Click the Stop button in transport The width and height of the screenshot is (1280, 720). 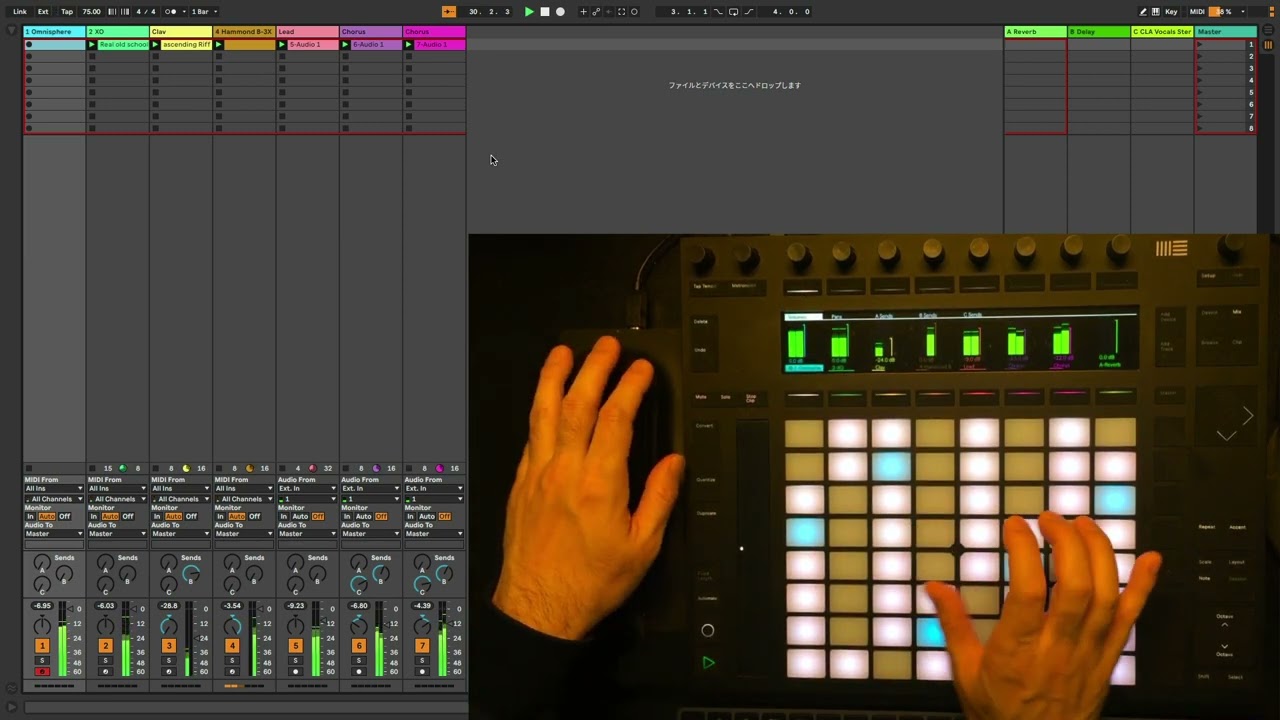(544, 12)
